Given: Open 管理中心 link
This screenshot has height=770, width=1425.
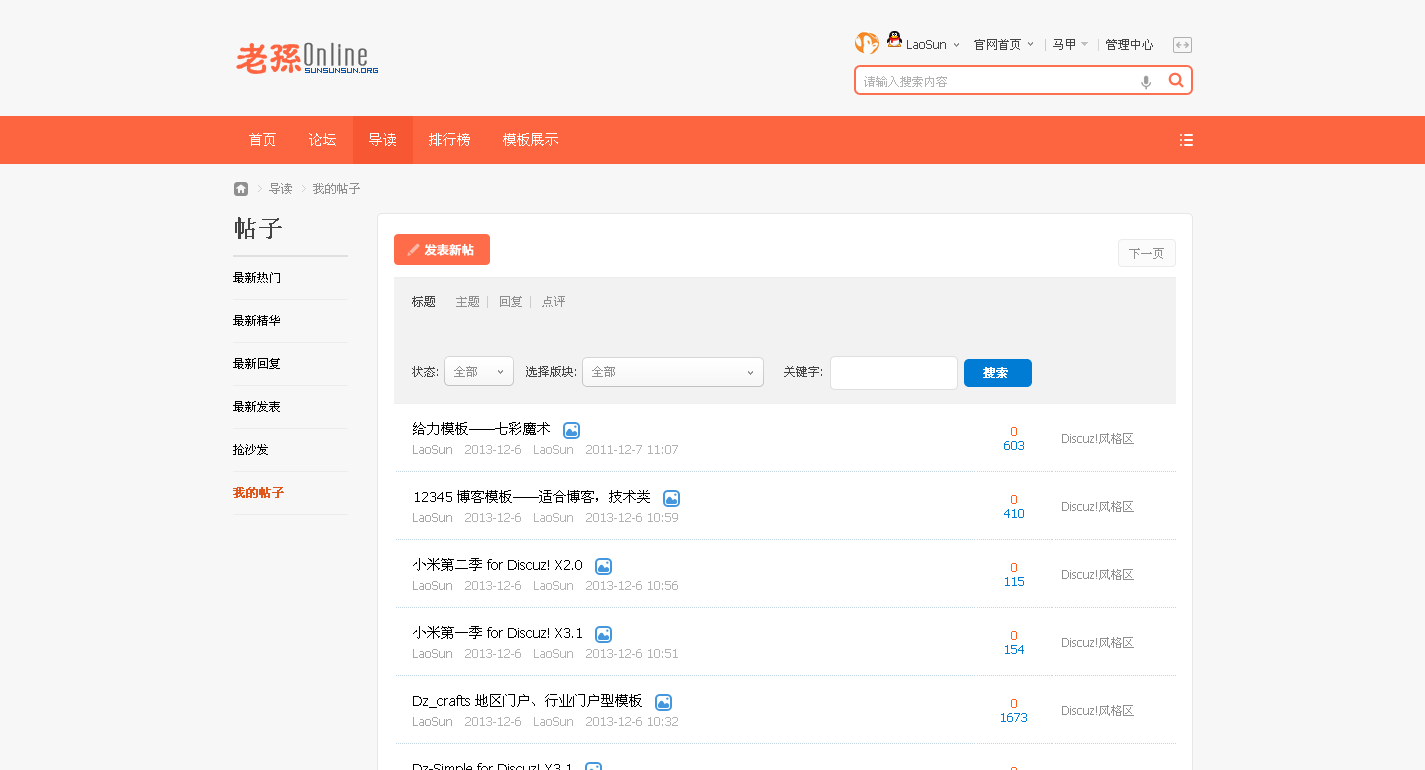Looking at the screenshot, I should point(1129,45).
